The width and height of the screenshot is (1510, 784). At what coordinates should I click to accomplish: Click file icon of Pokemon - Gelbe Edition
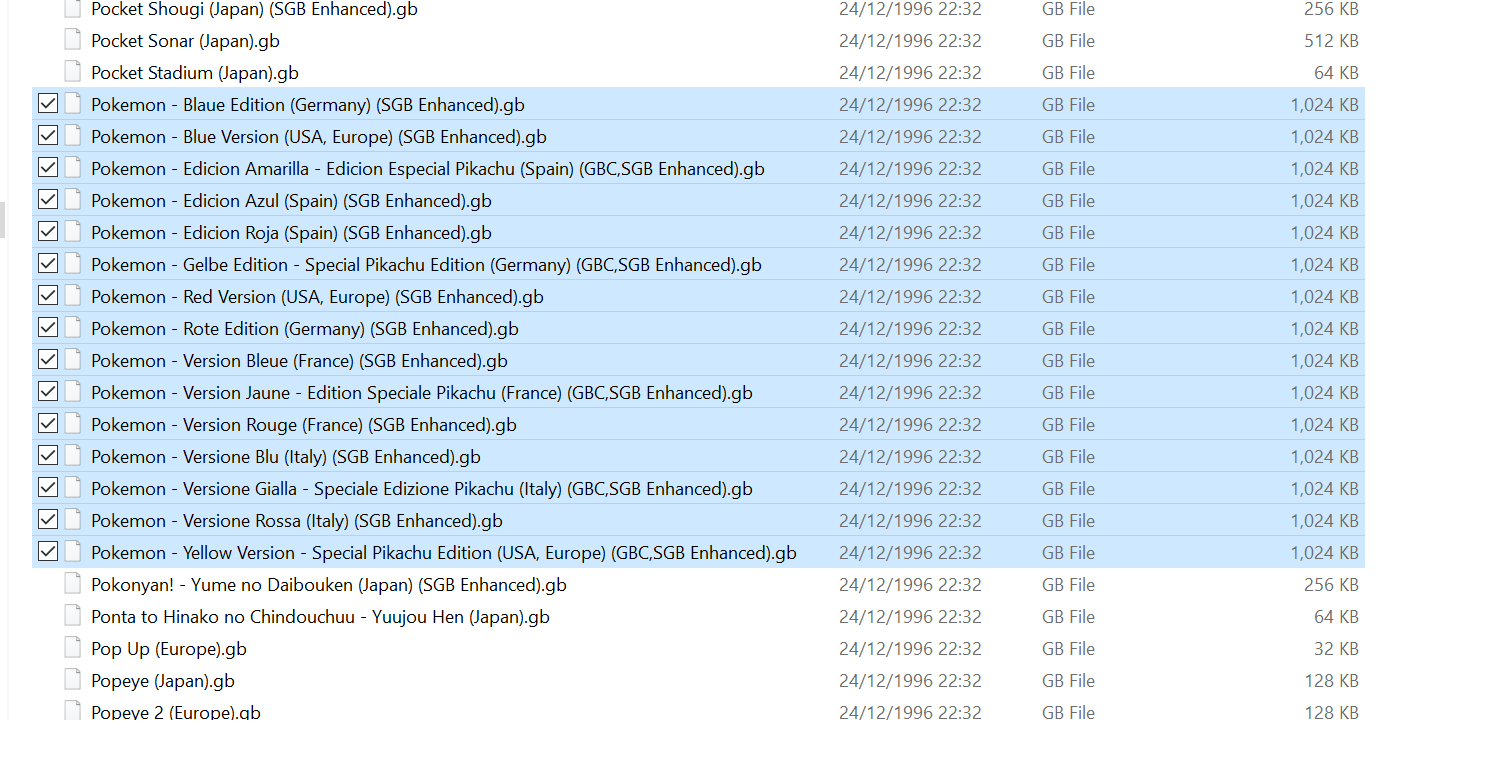pos(72,264)
